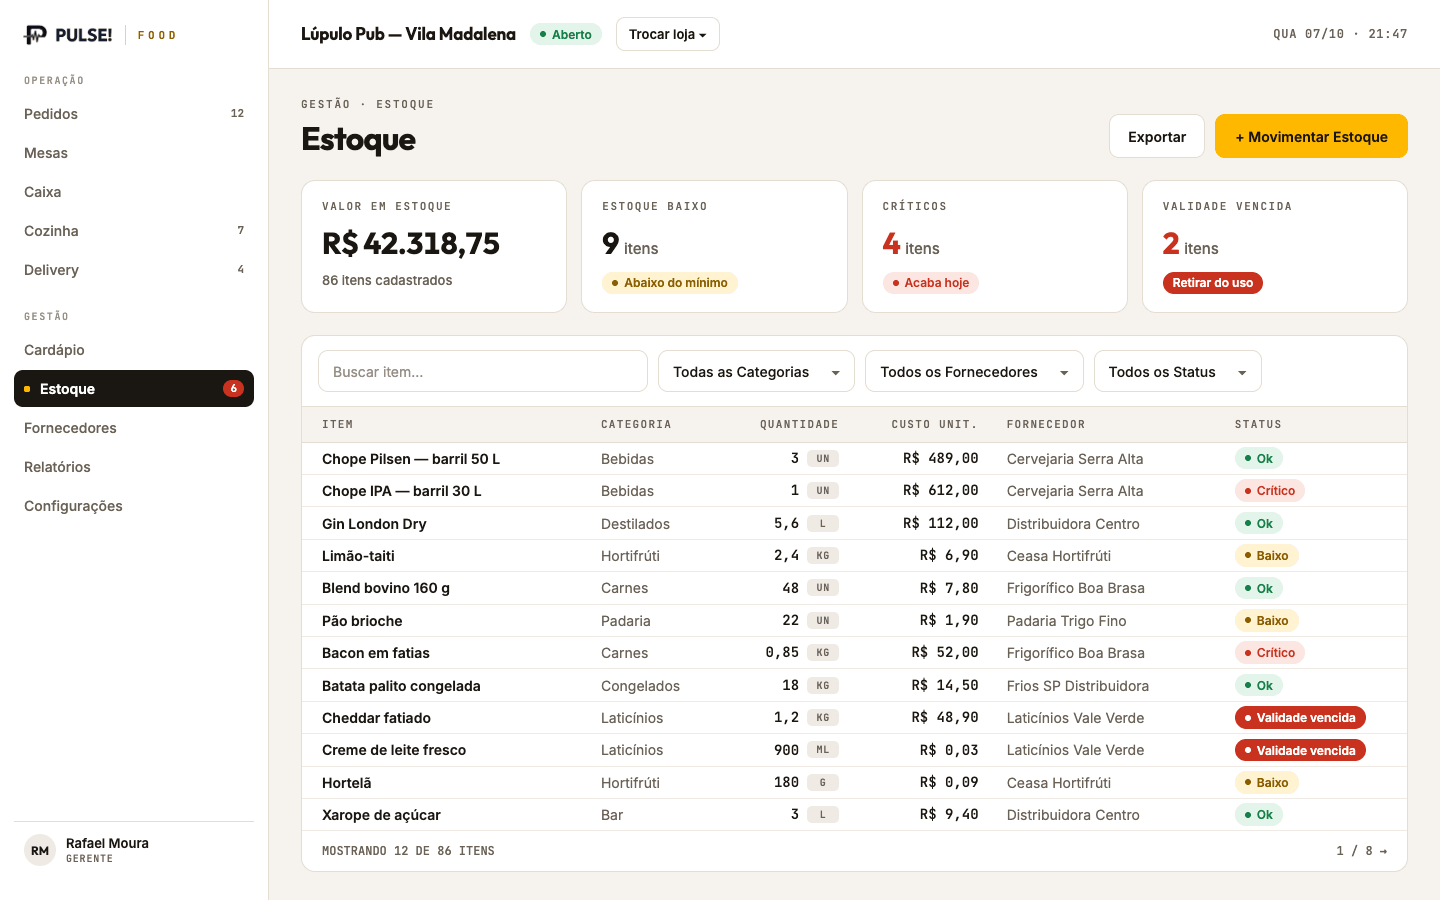Click the Acaba hoje critical badge
The height and width of the screenshot is (900, 1440).
coord(930,283)
